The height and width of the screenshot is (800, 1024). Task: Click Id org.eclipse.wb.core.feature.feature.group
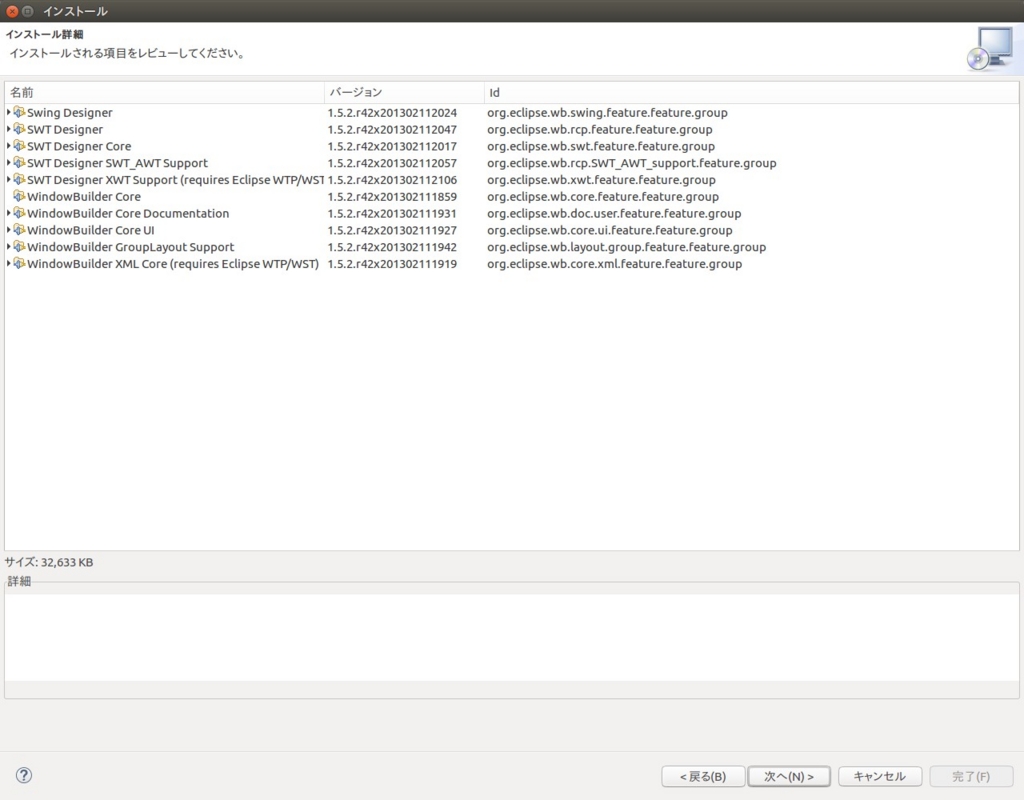coord(603,197)
